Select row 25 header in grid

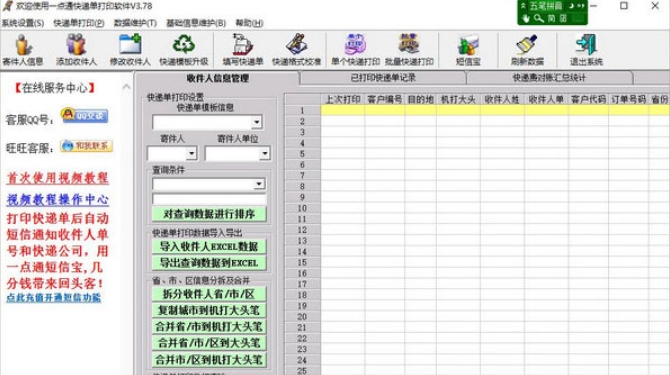click(302, 370)
